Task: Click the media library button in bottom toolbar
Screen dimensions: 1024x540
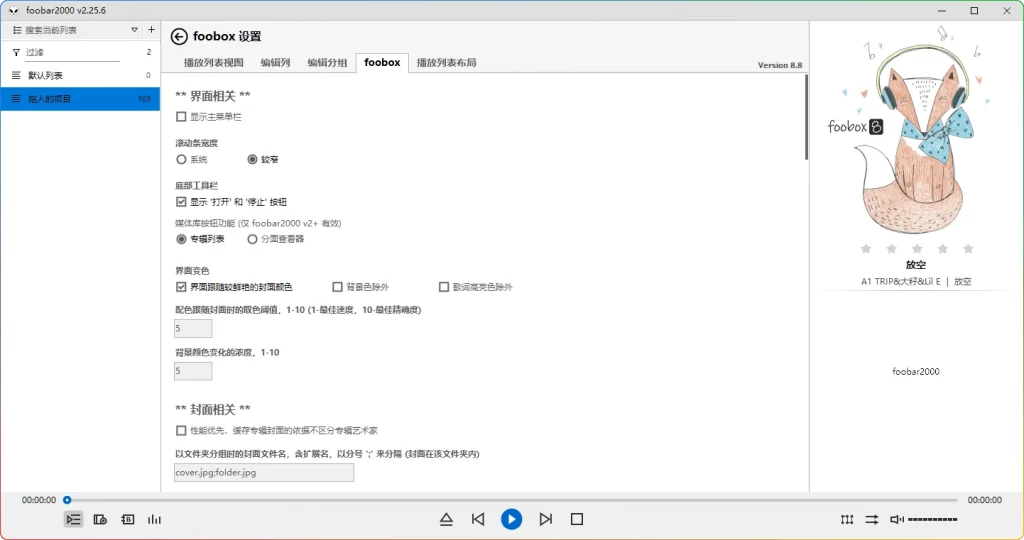Action: [x=100, y=519]
